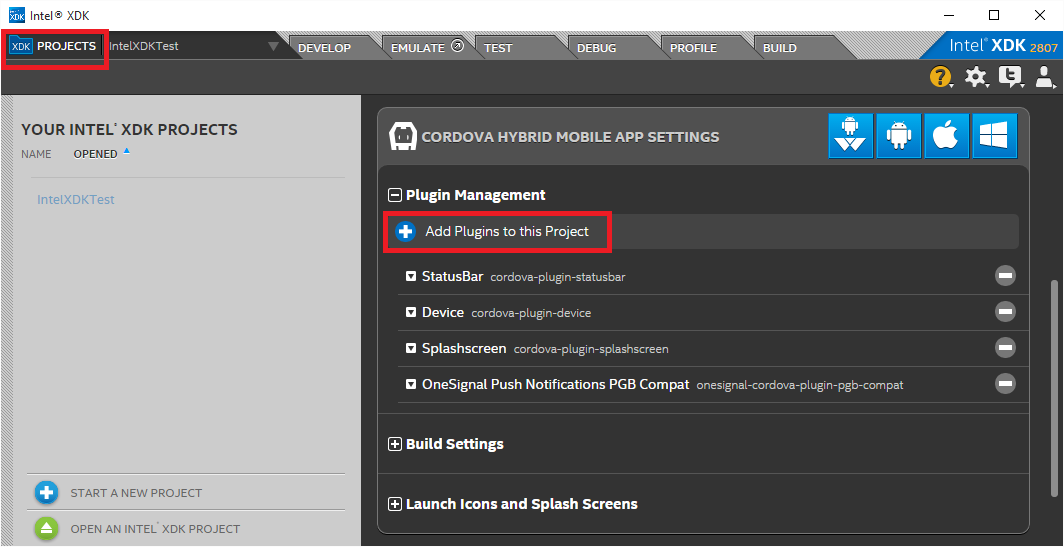This screenshot has height=547, width=1064.
Task: Expand the Splashscreen plugin details
Action: 411,348
